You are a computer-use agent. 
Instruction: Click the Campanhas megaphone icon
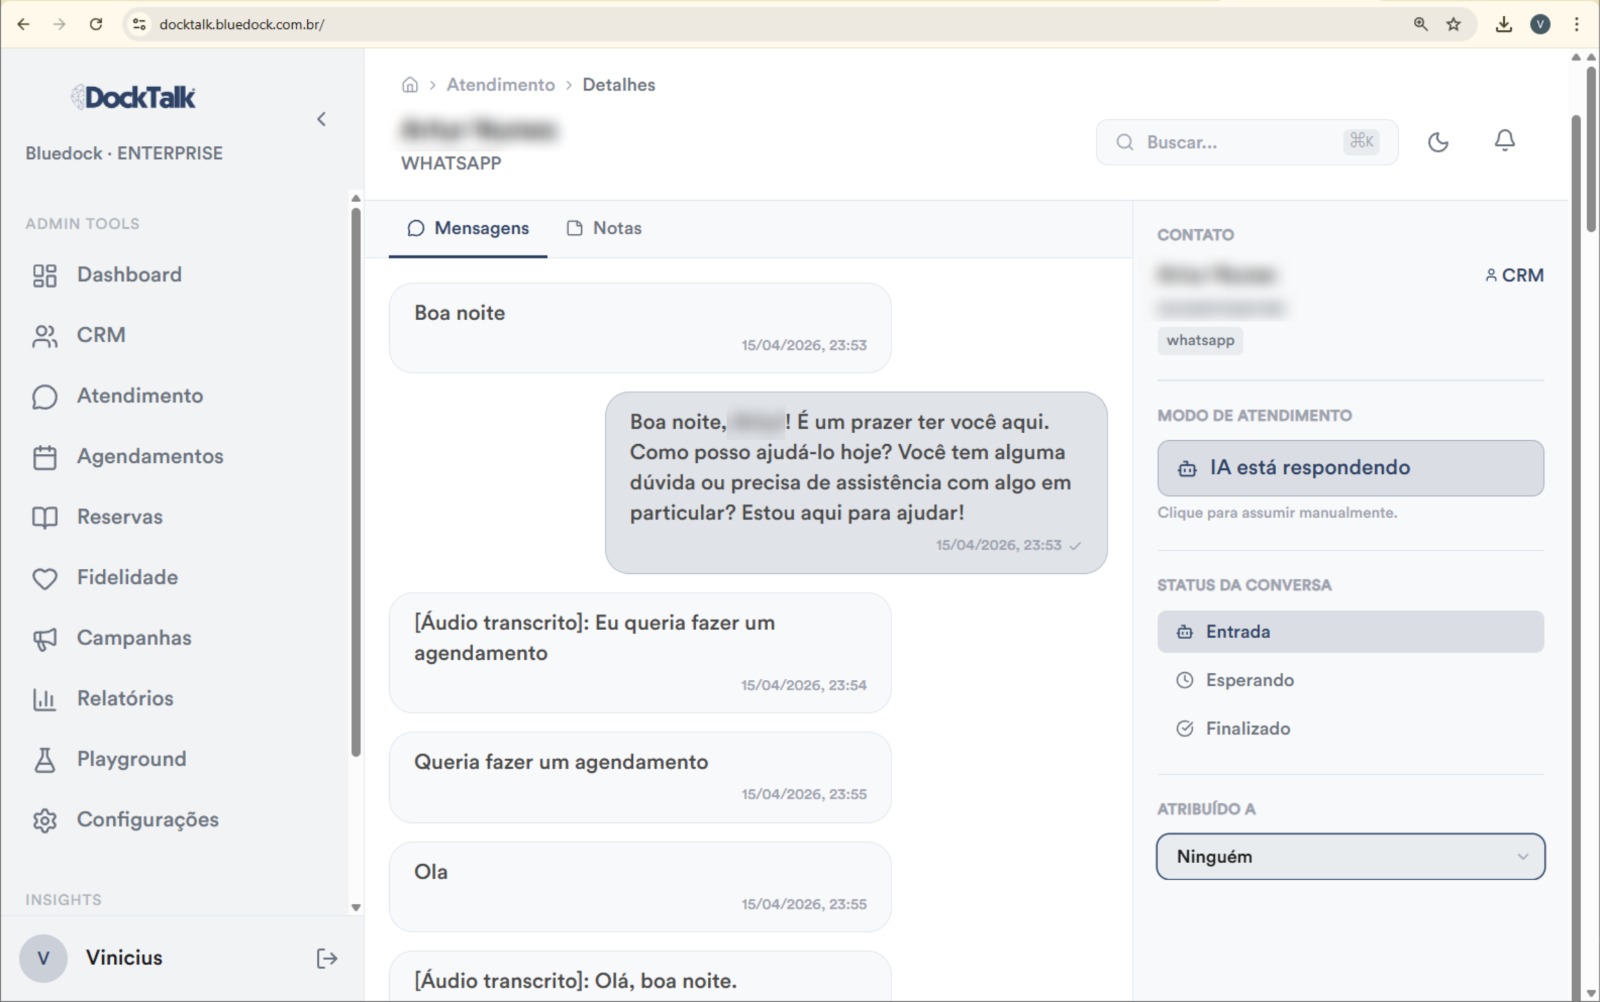[45, 639]
